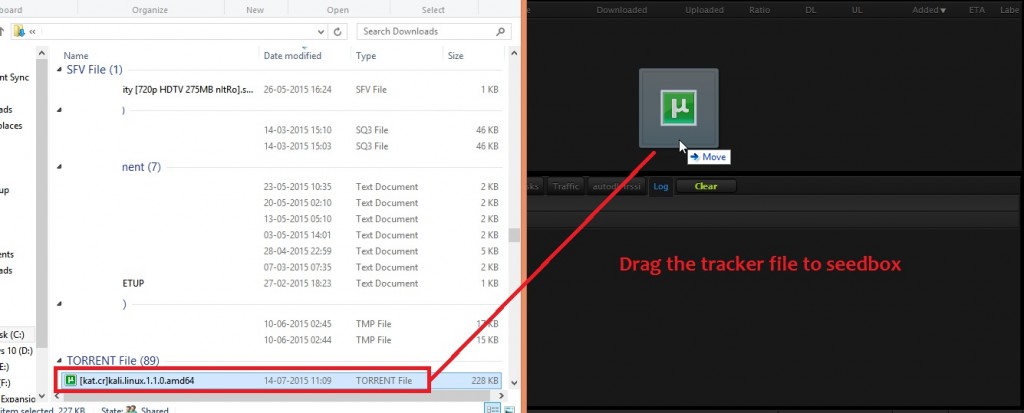Click the uTorrent icon on the kali.linux file
Image resolution: width=1024 pixels, height=413 pixels.
coord(71,380)
